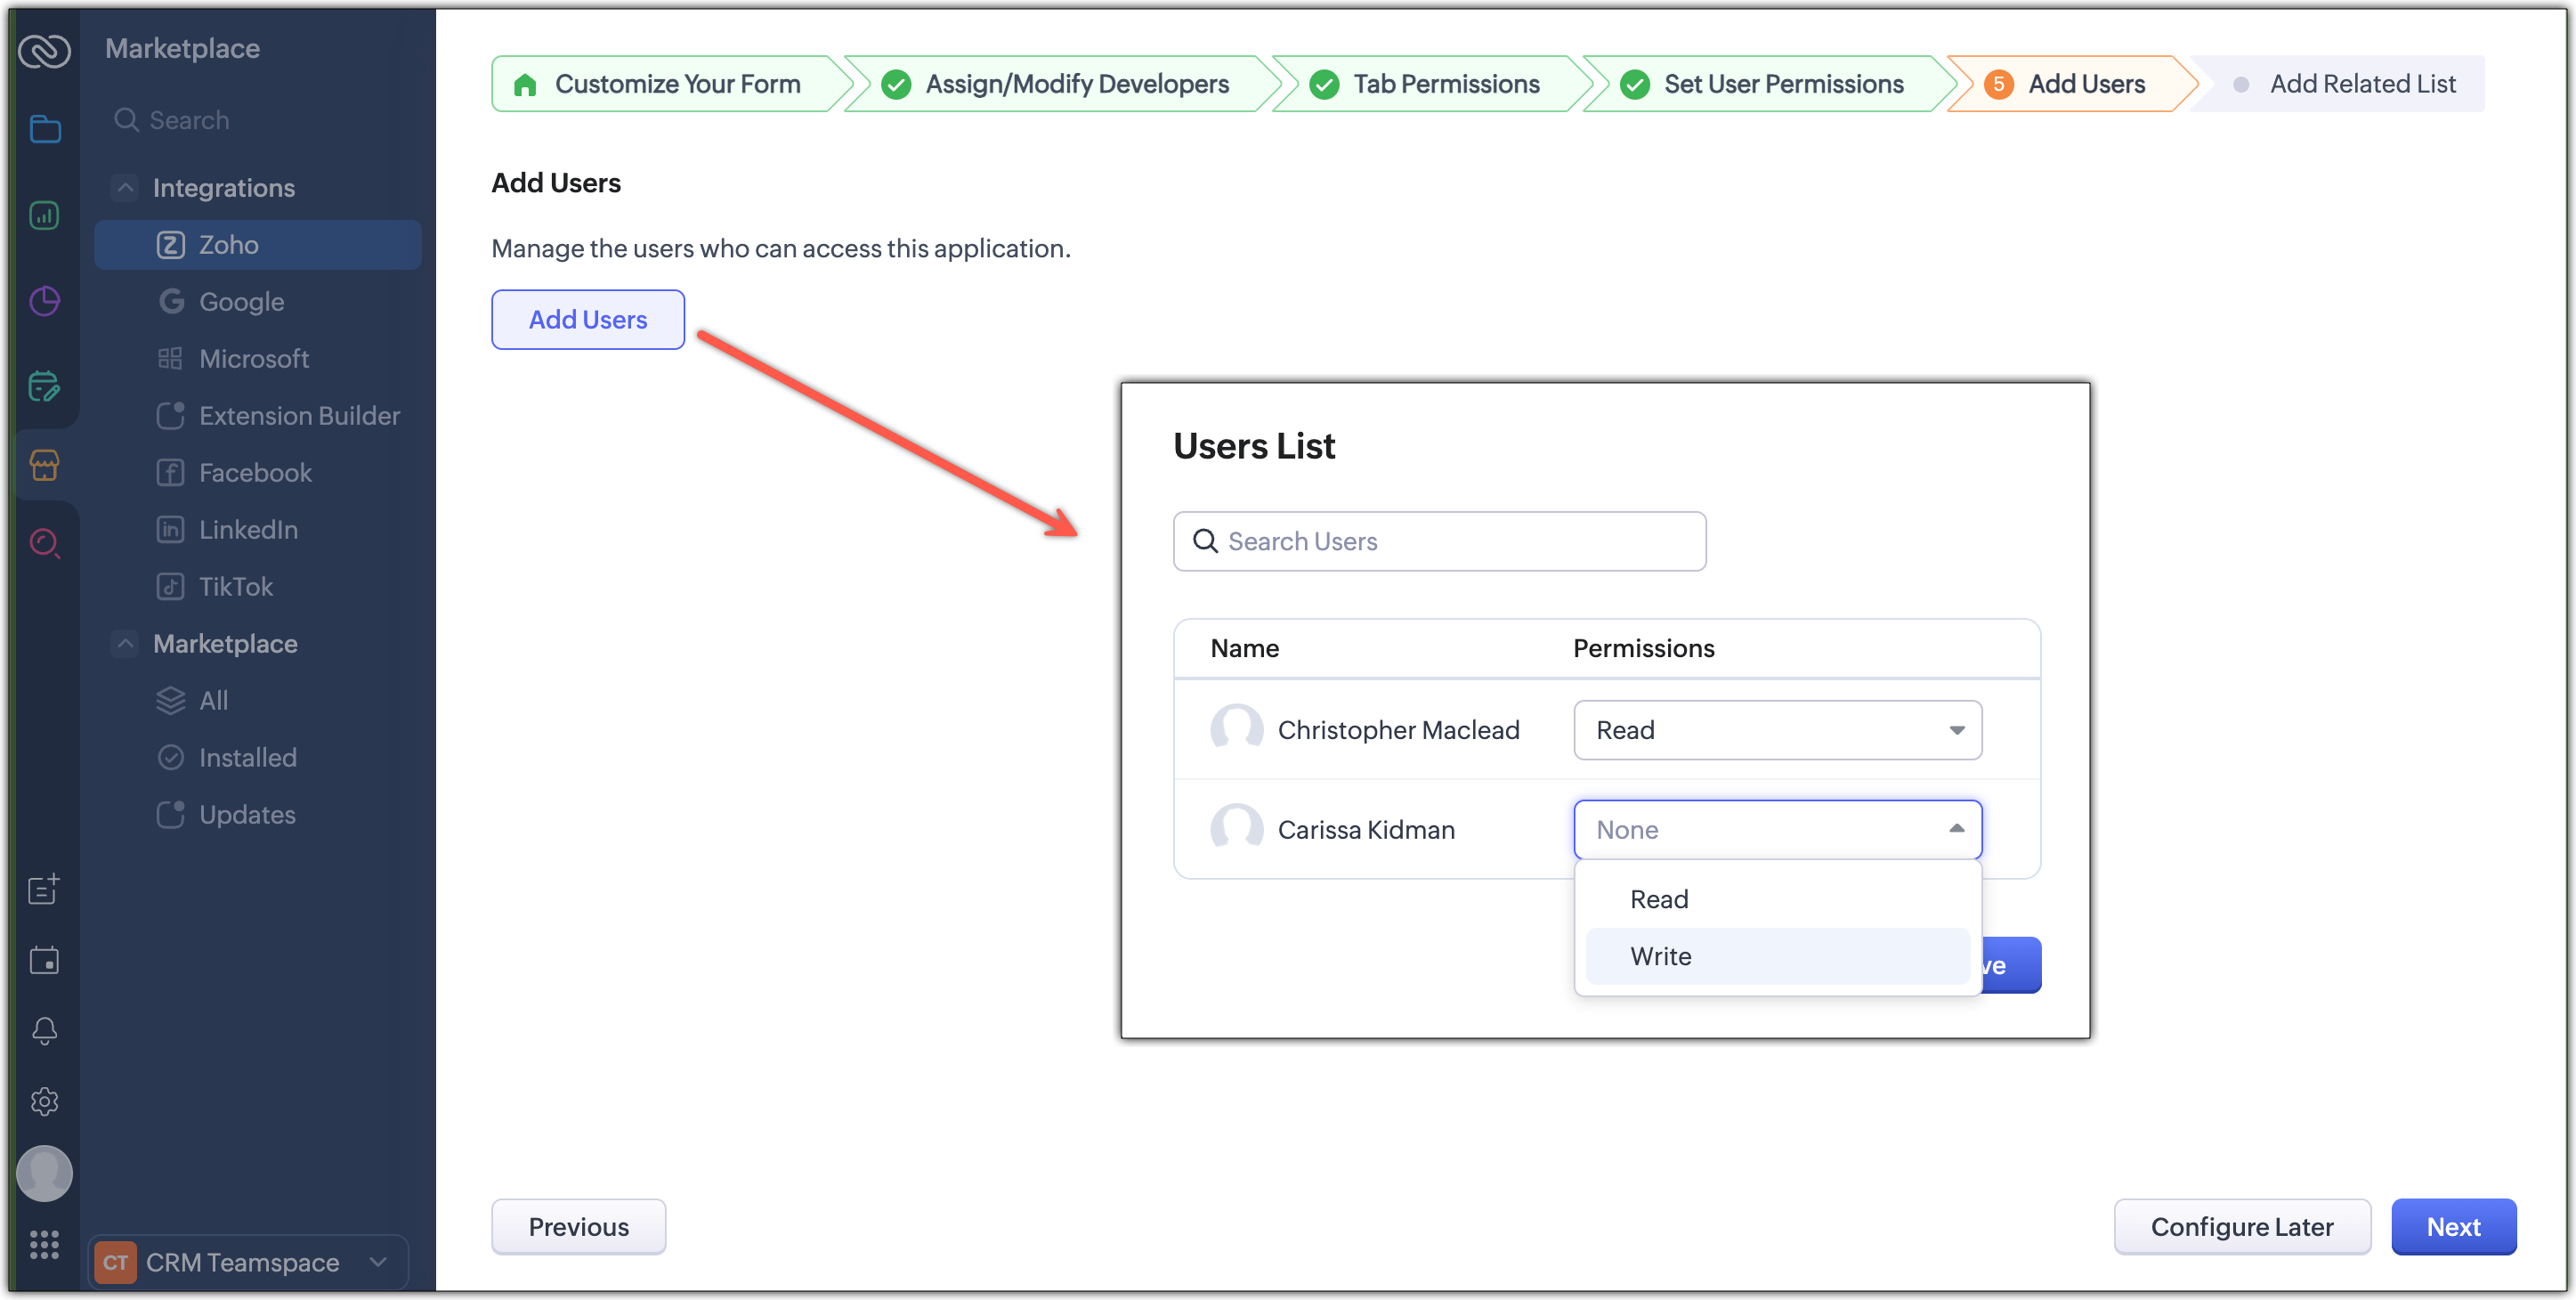Open the app launcher grid icon
This screenshot has width=2576, height=1300.
[x=45, y=1244]
